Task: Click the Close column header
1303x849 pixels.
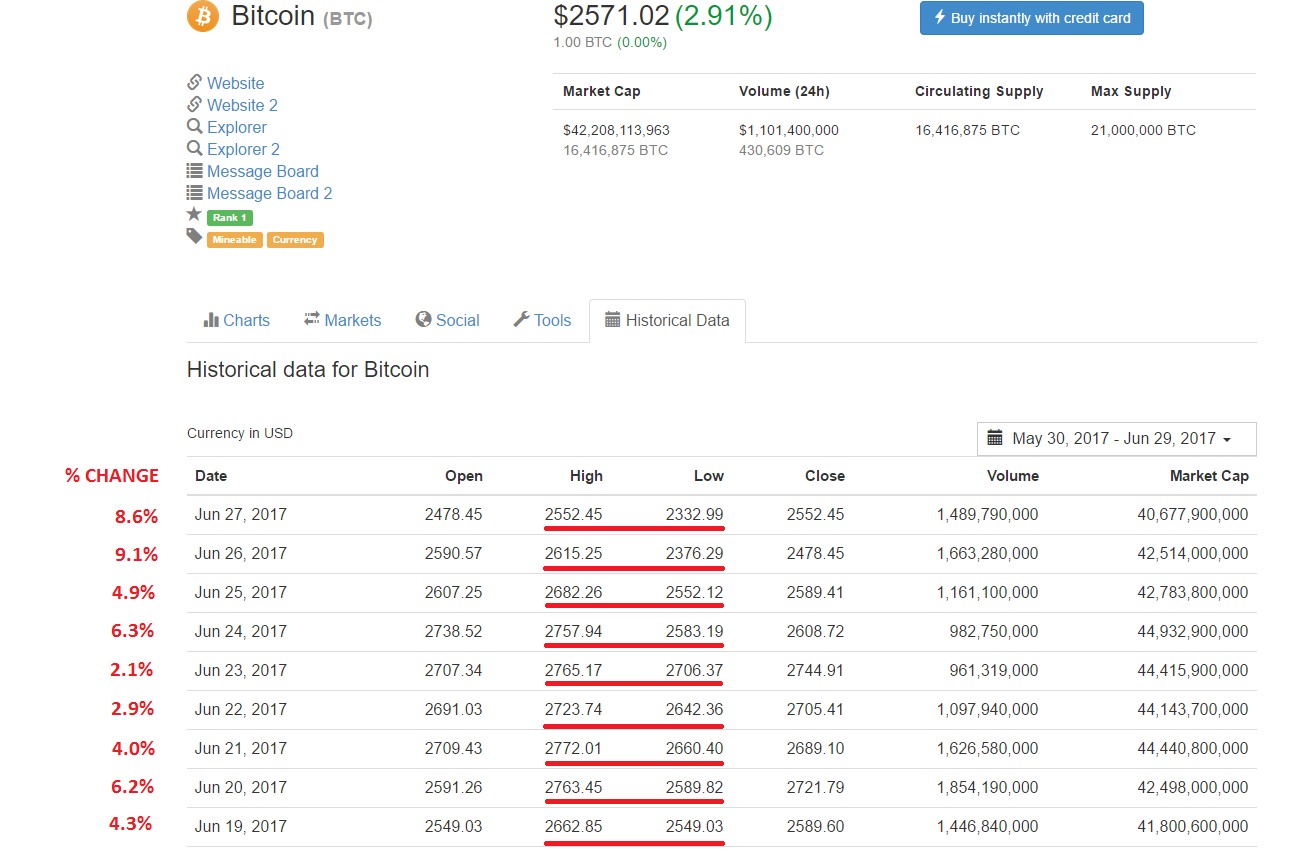Action: (825, 476)
